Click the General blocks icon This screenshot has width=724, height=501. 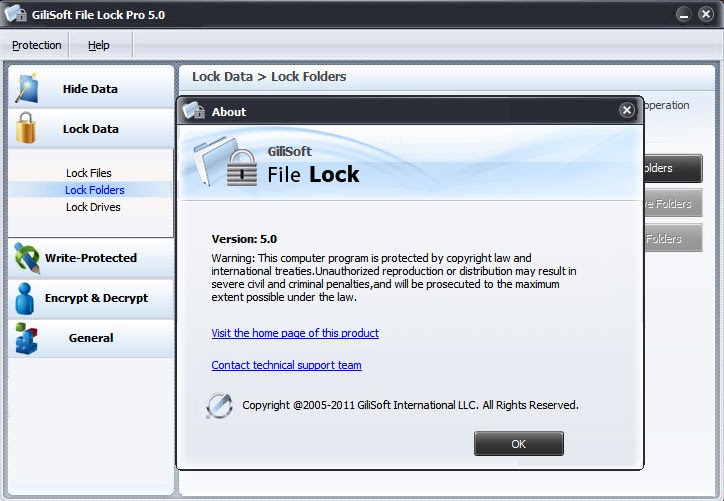pos(26,338)
